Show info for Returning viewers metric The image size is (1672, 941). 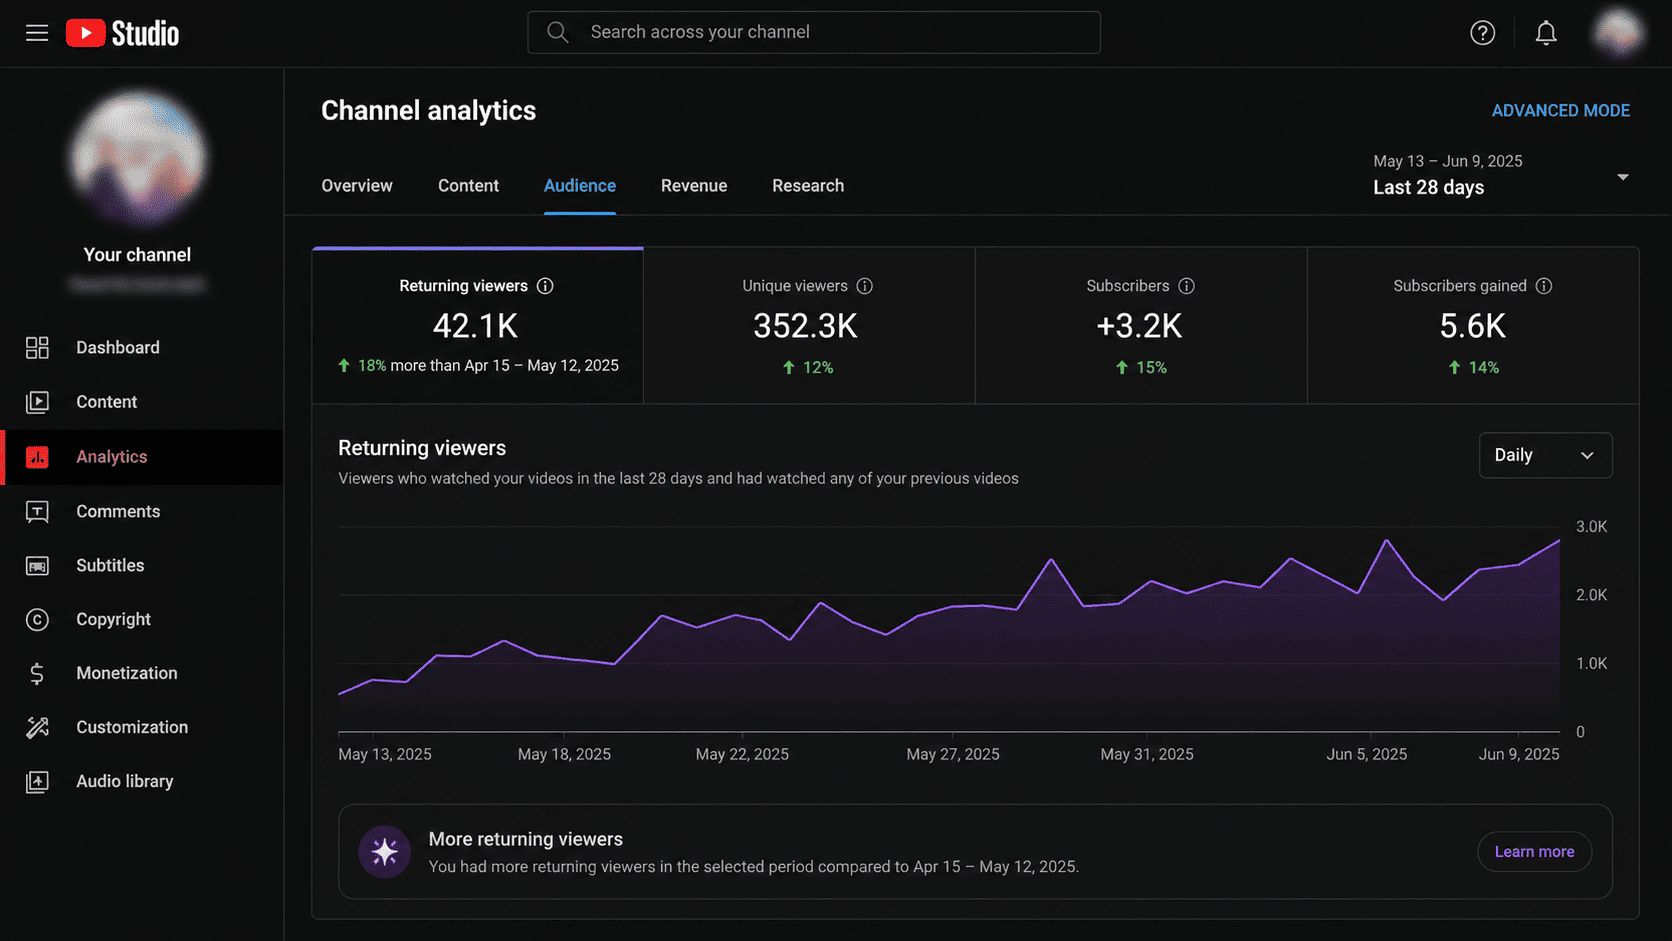coord(545,286)
